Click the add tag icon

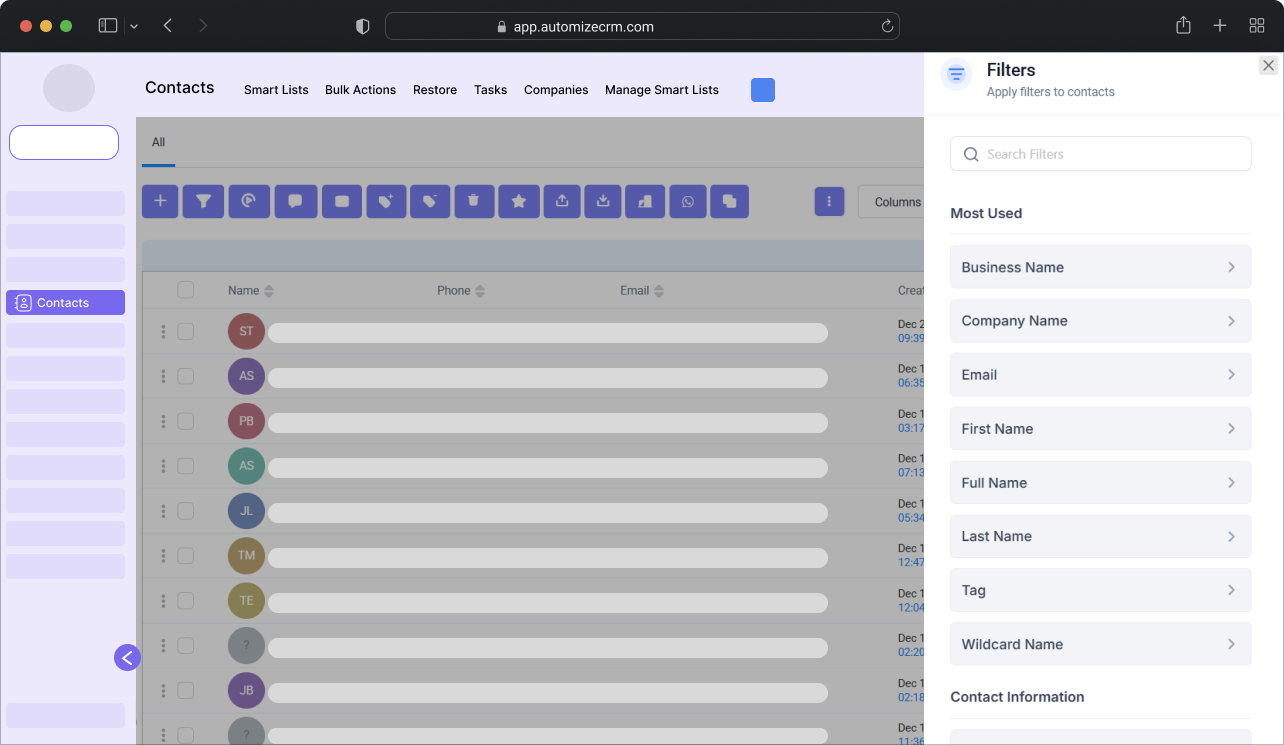pyautogui.click(x=386, y=201)
